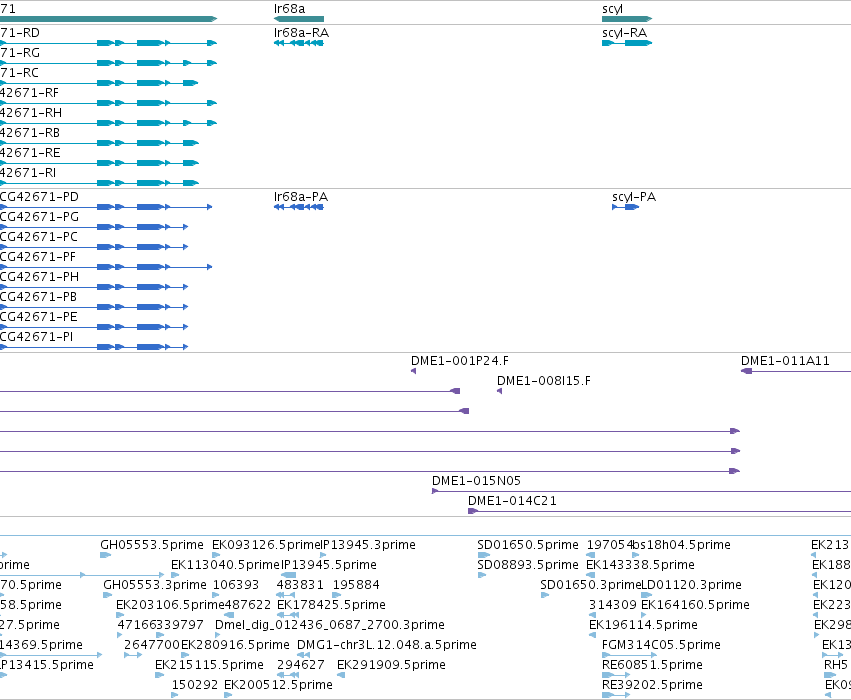Open protein label CG42671-PC

point(39,237)
